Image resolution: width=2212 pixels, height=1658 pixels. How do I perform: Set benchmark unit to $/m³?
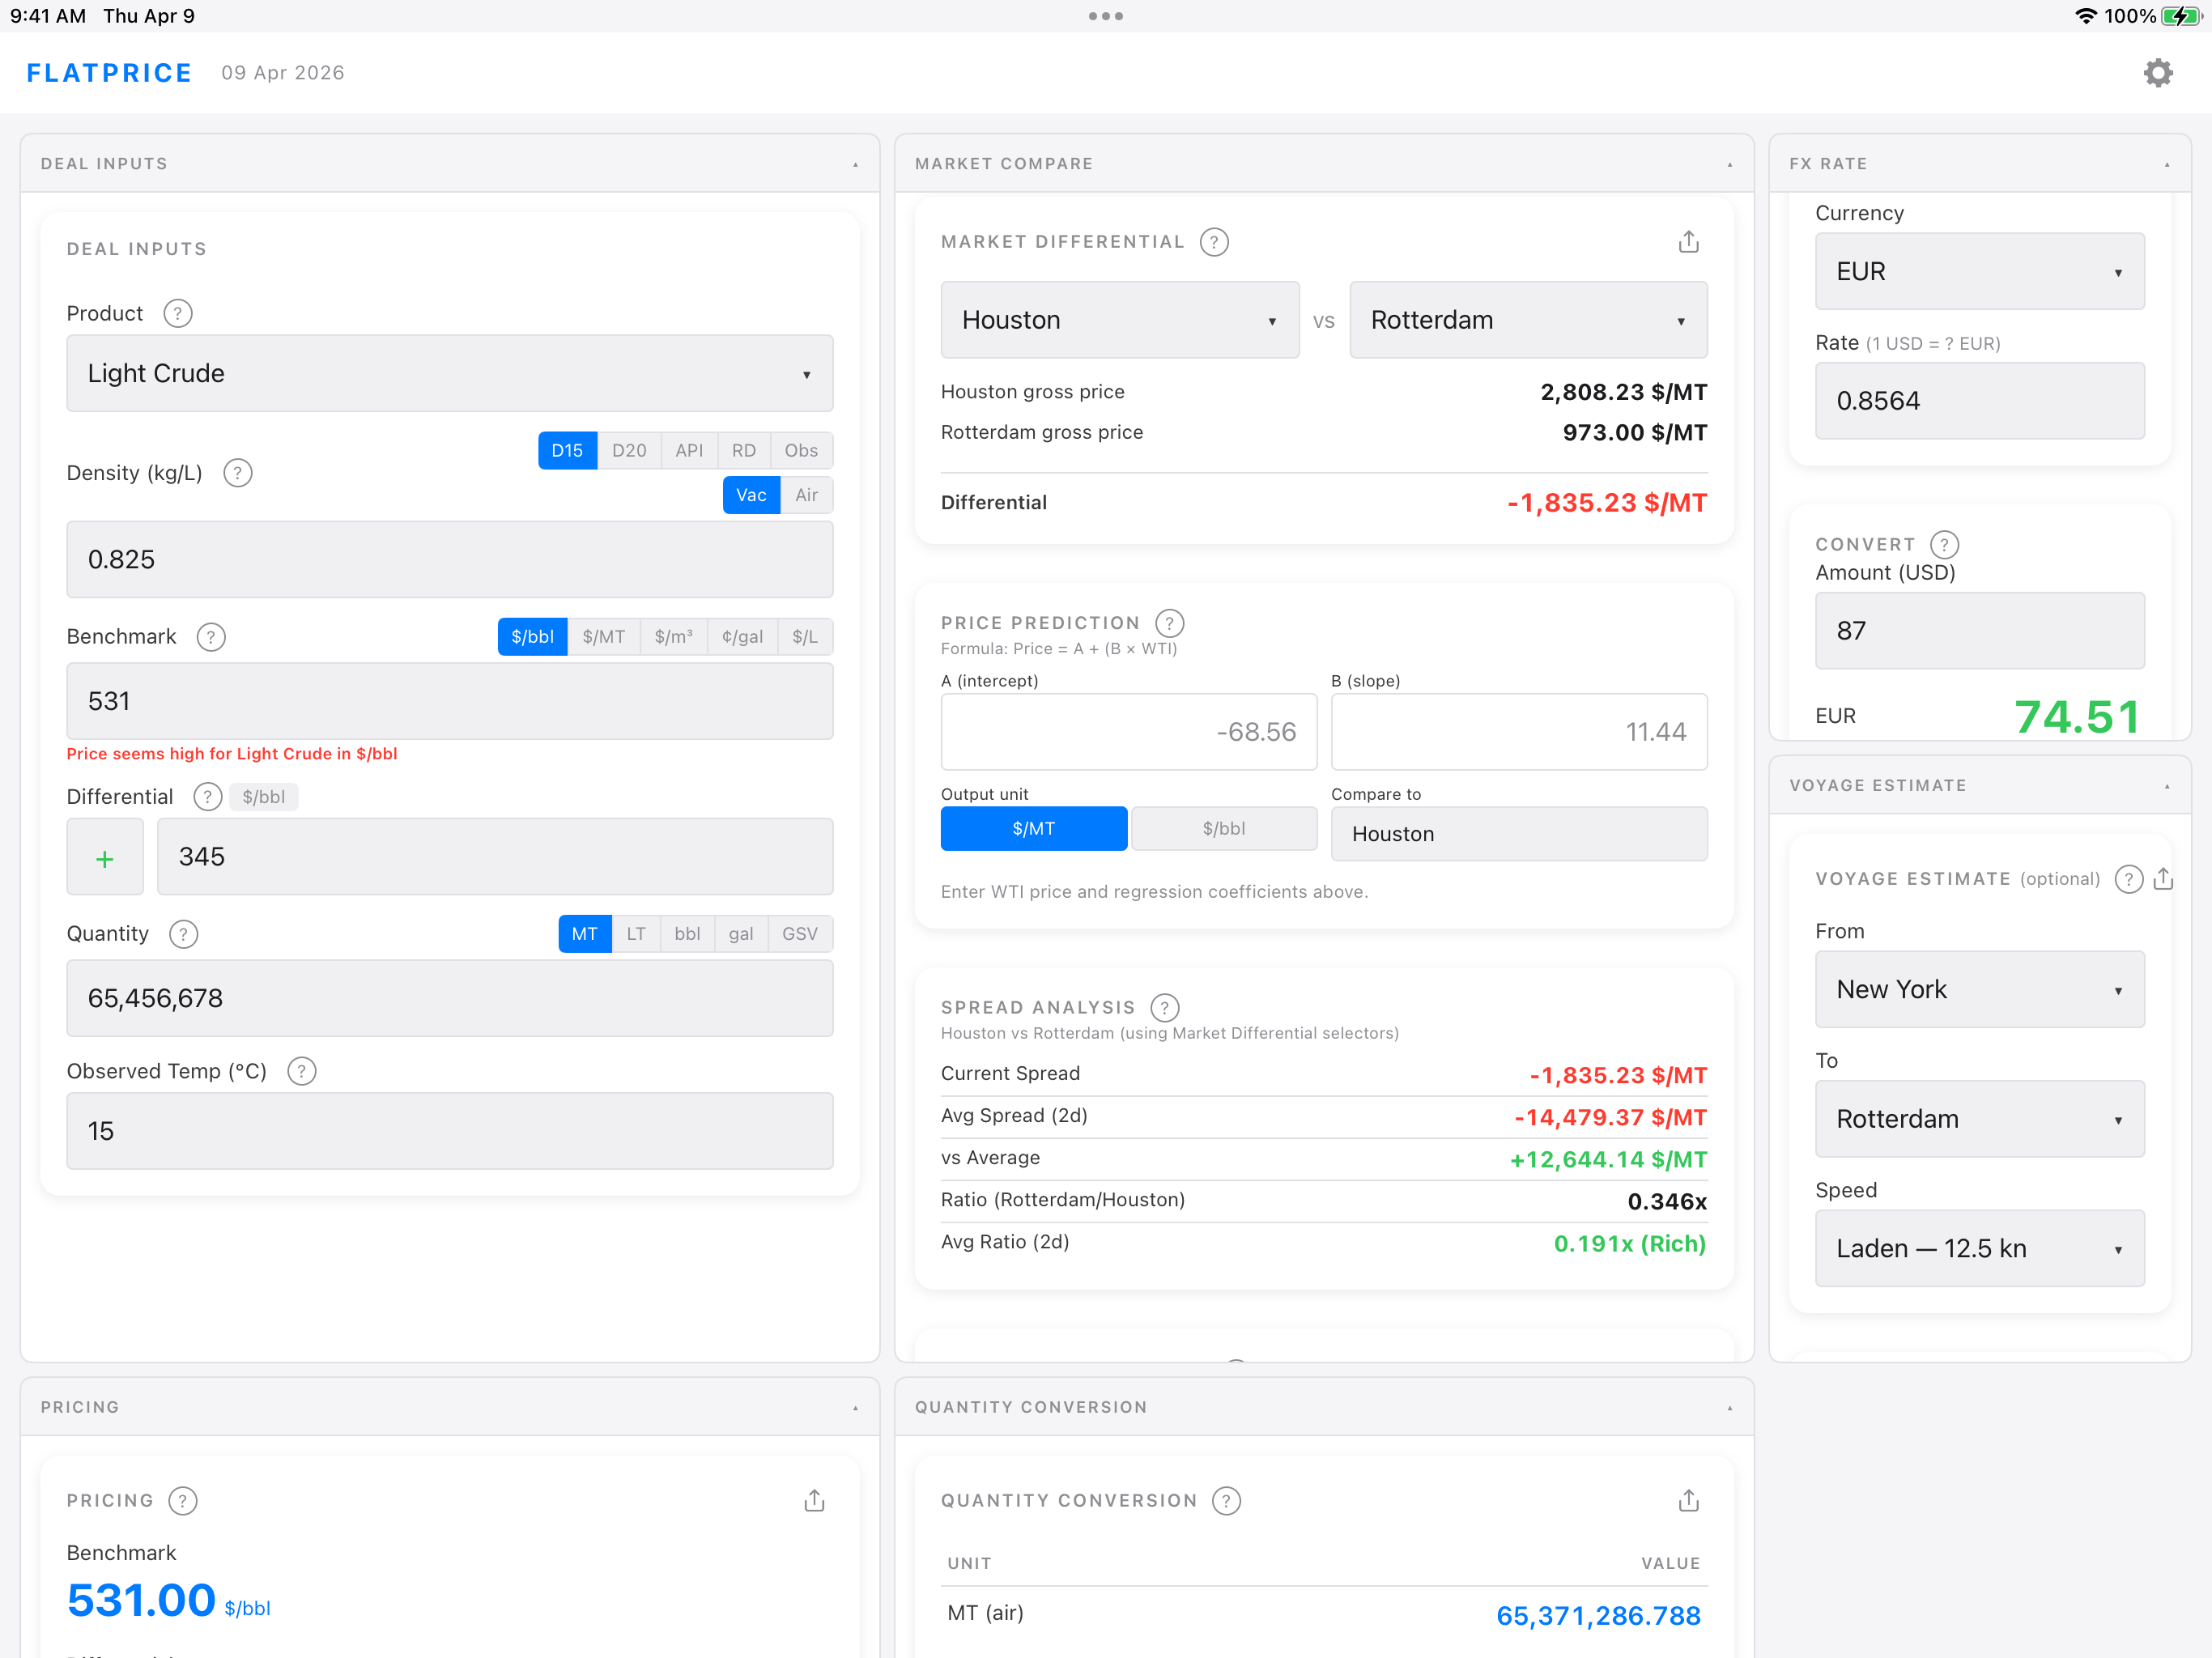point(674,637)
